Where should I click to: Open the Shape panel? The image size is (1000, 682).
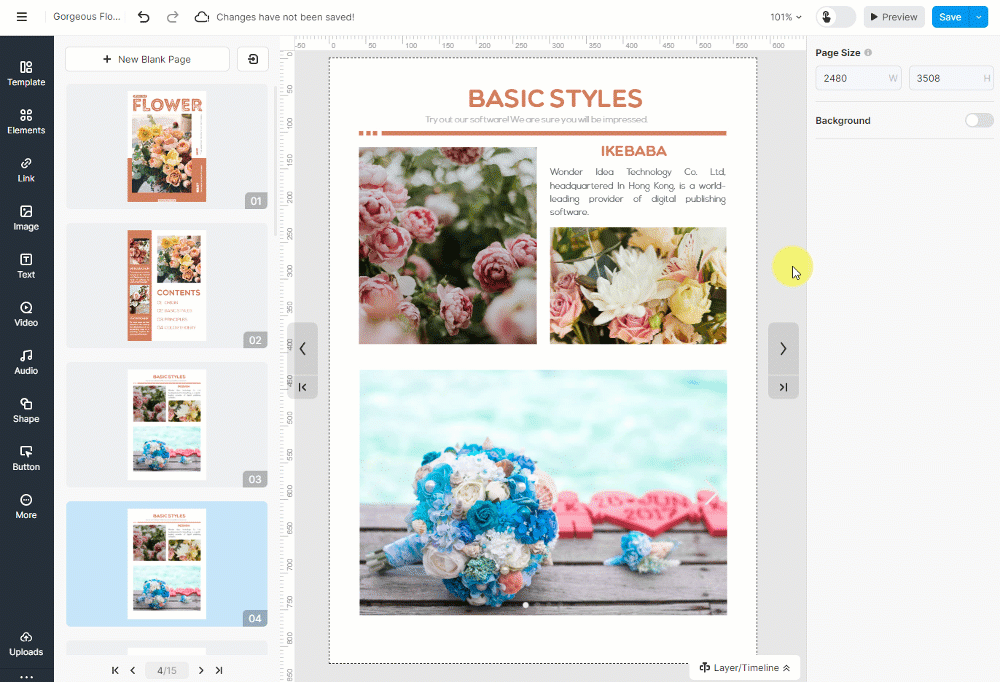[x=26, y=410]
